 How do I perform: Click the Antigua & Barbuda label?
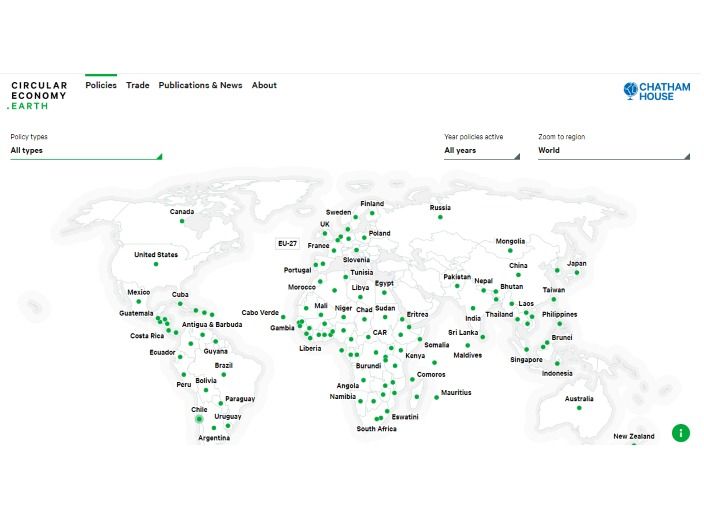(212, 325)
